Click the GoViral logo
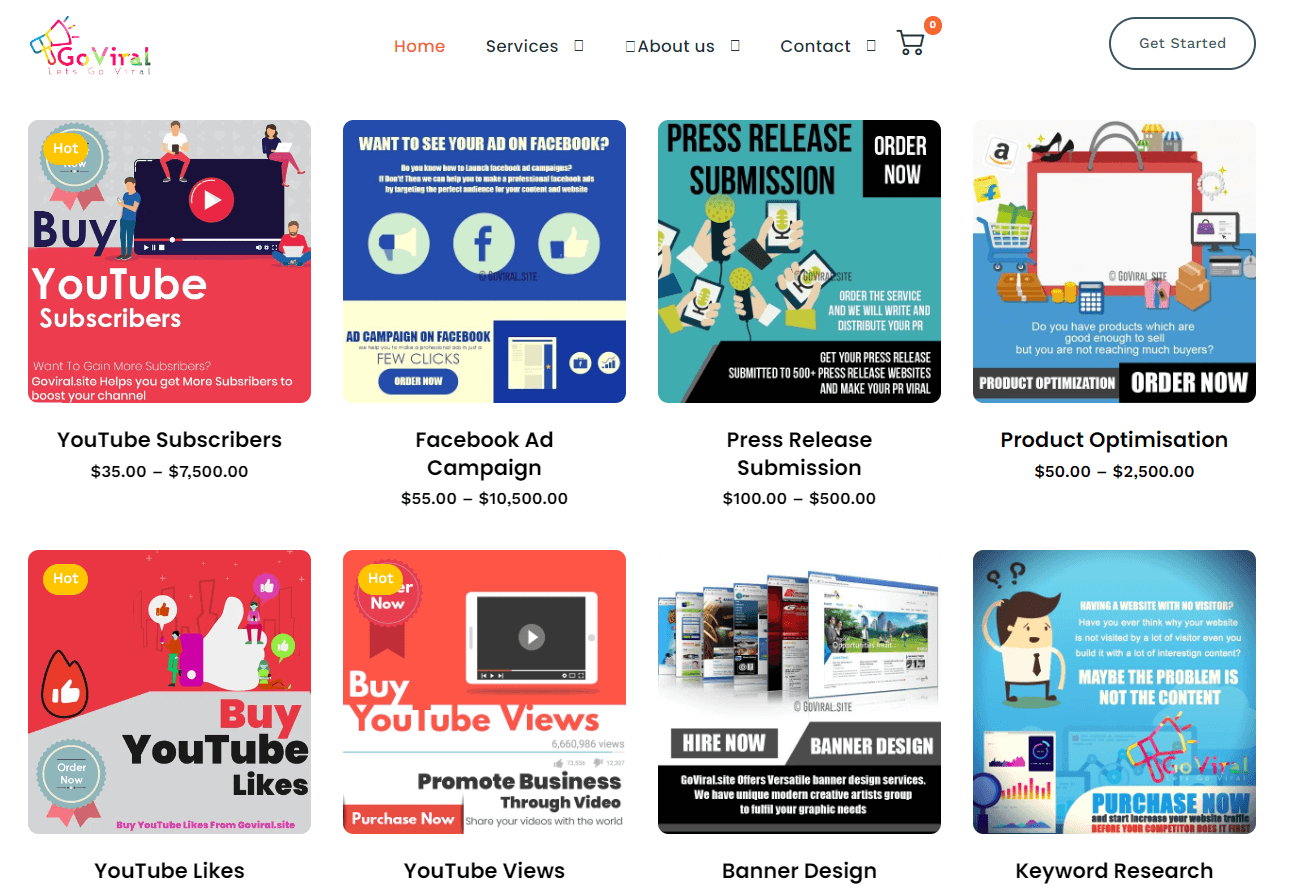1306x893 pixels. [90, 46]
